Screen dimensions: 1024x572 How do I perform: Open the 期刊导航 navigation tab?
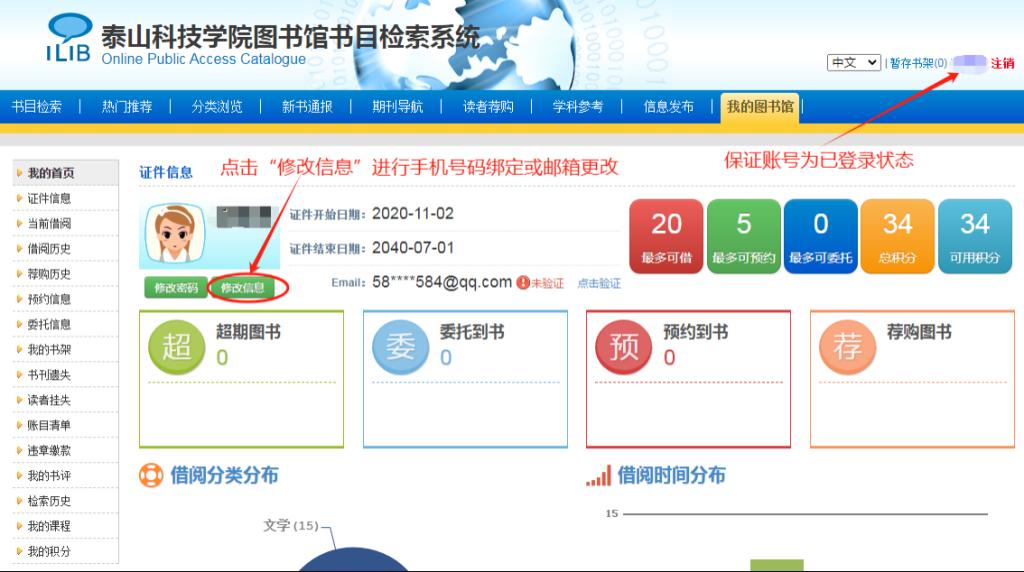coord(398,106)
